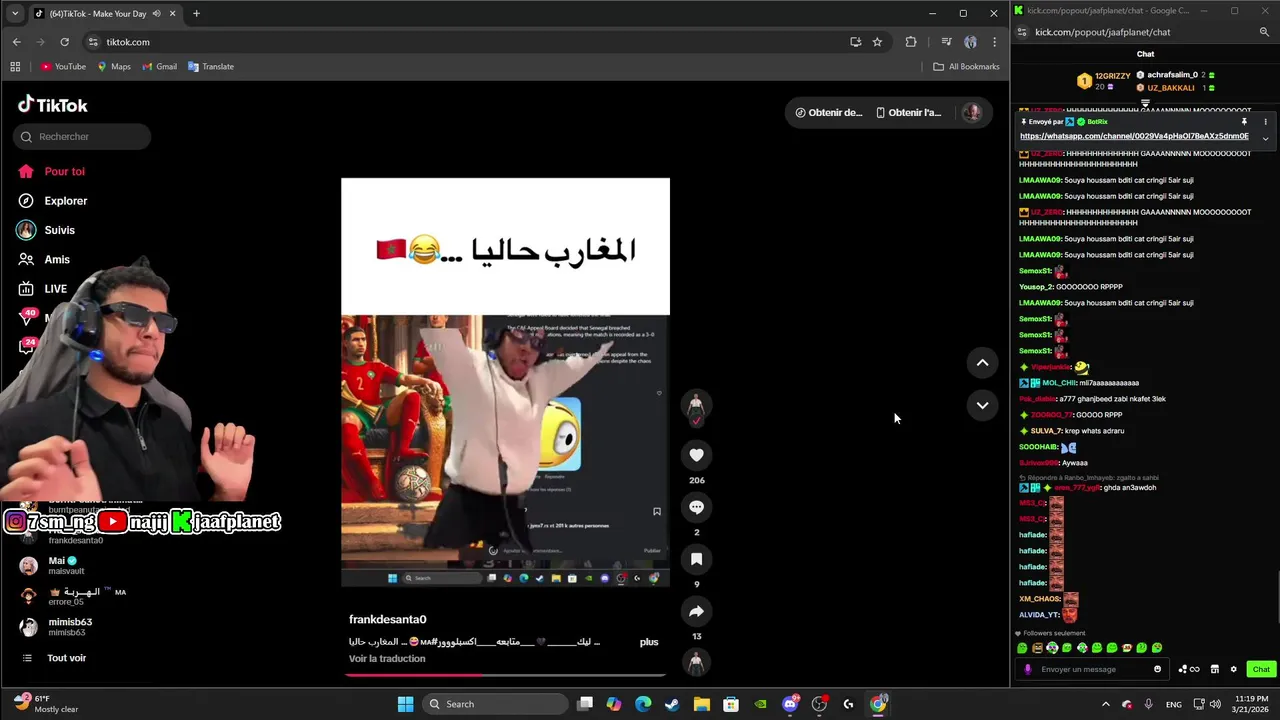Open Chrome apps grid shortcut
Viewport: 1280px width, 720px height.
tap(15, 67)
